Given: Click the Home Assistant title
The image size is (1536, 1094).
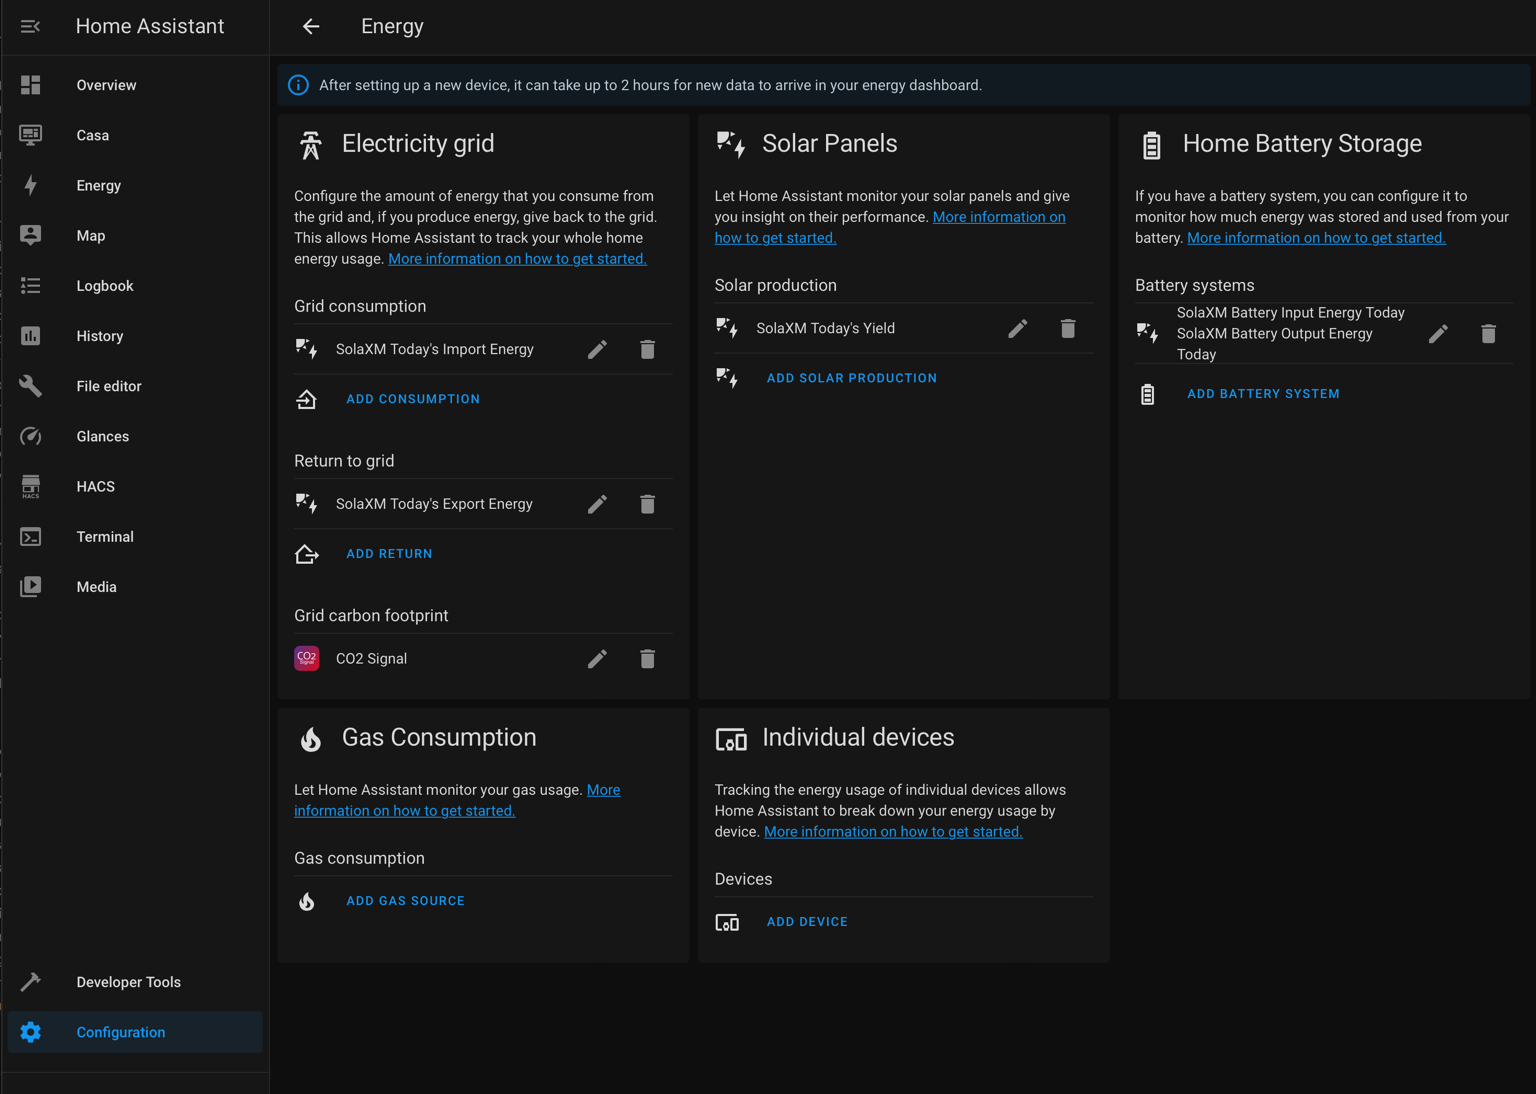Looking at the screenshot, I should [150, 26].
